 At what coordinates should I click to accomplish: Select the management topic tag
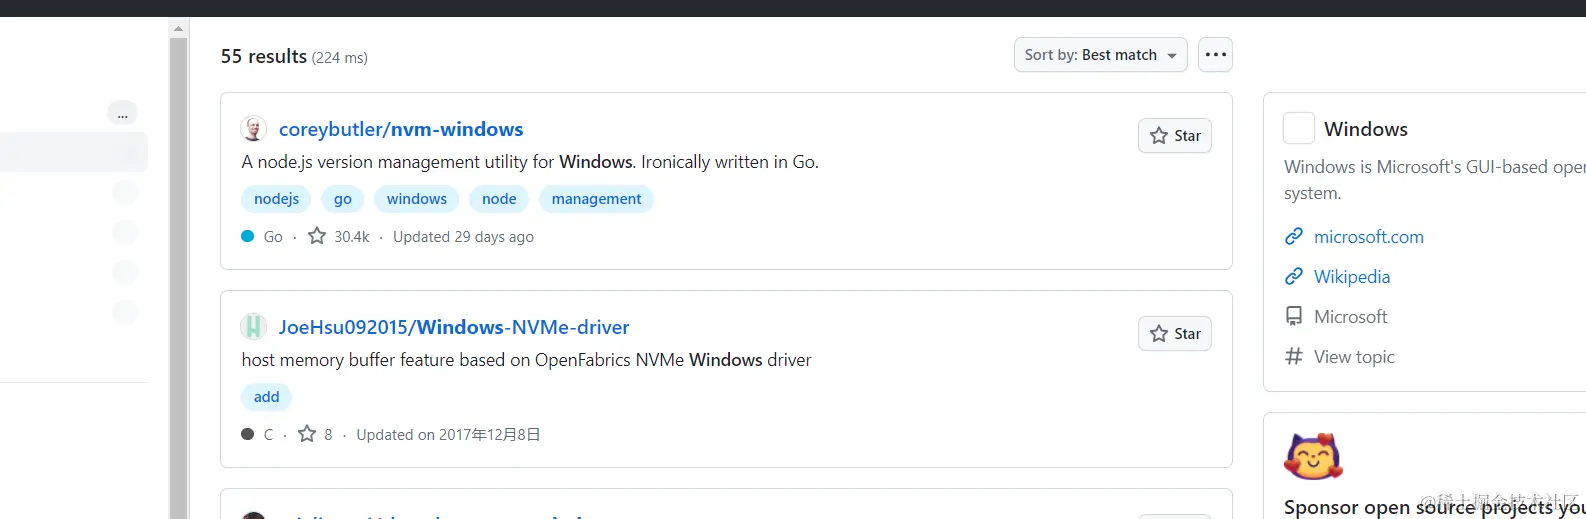[x=596, y=199]
